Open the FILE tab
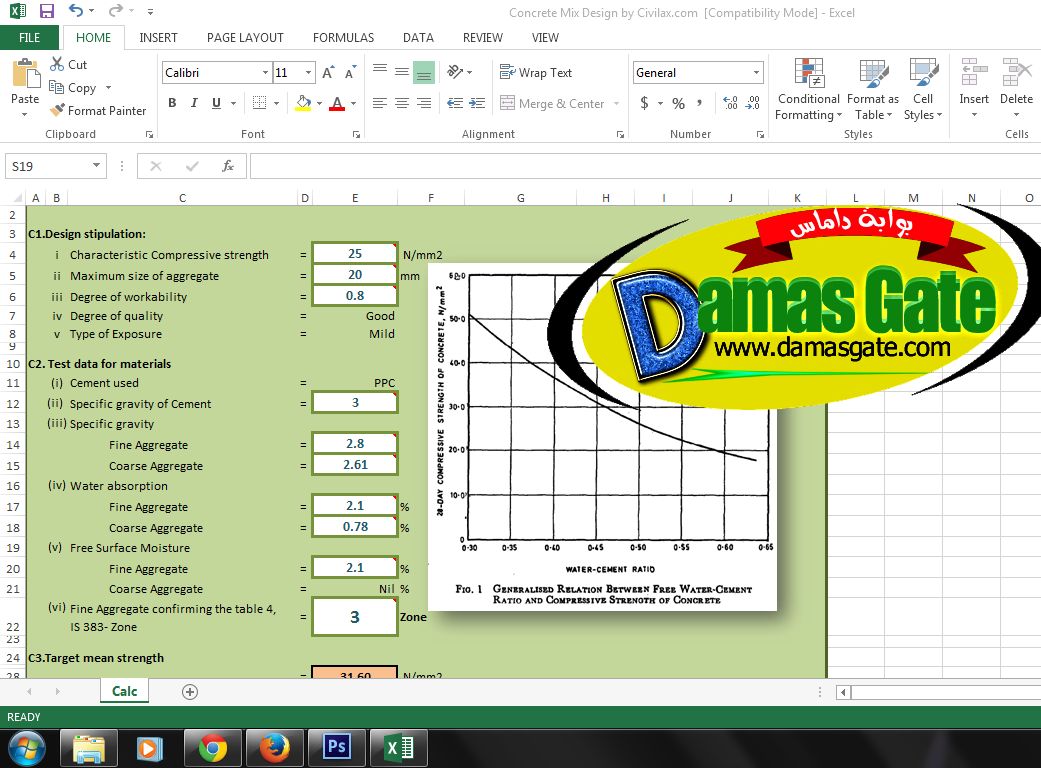This screenshot has width=1041, height=768. 29,38
